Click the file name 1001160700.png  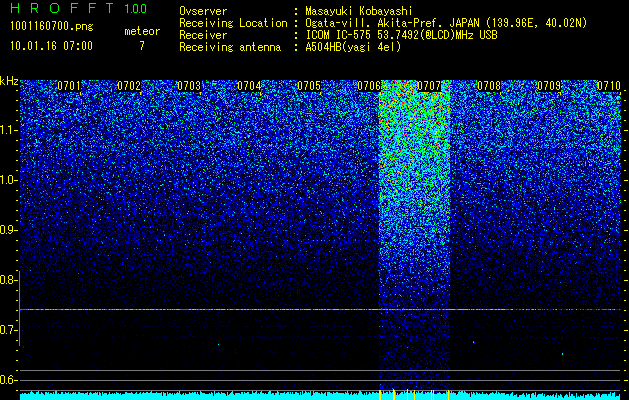(52, 27)
